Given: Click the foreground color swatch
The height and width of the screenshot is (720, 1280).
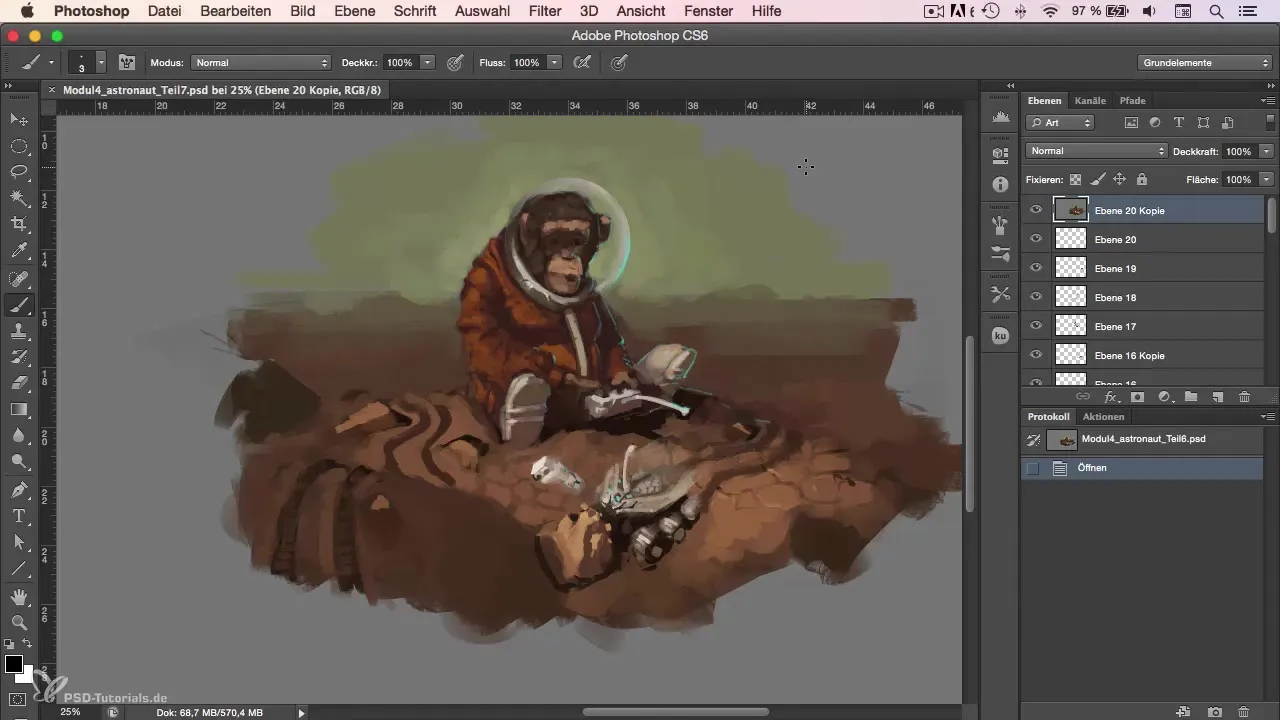Looking at the screenshot, I should tap(14, 665).
